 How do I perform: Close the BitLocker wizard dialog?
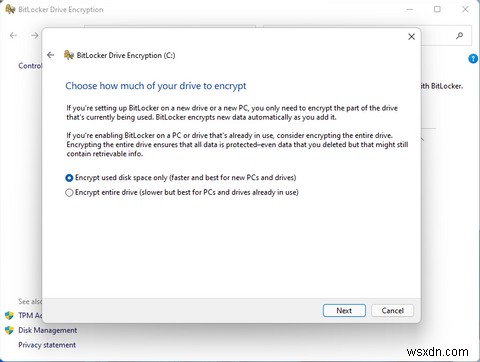pos(412,37)
